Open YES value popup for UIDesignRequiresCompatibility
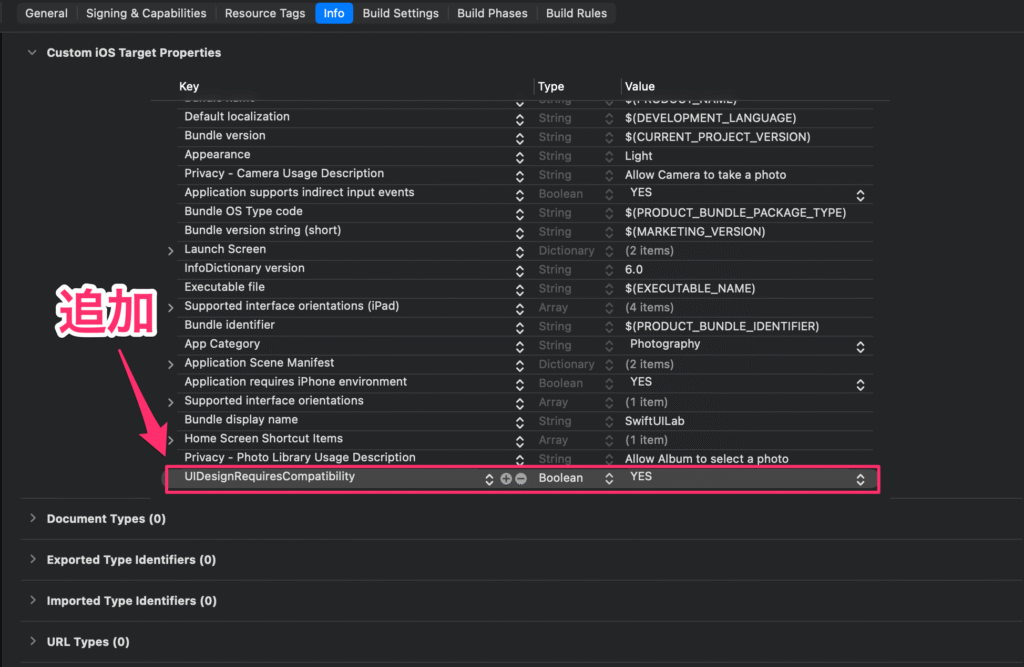Viewport: 1024px width, 667px height. (x=860, y=479)
